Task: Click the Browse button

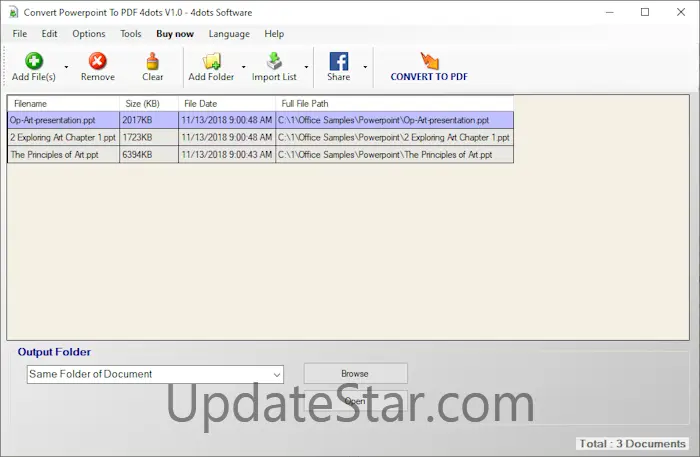Action: pyautogui.click(x=355, y=374)
